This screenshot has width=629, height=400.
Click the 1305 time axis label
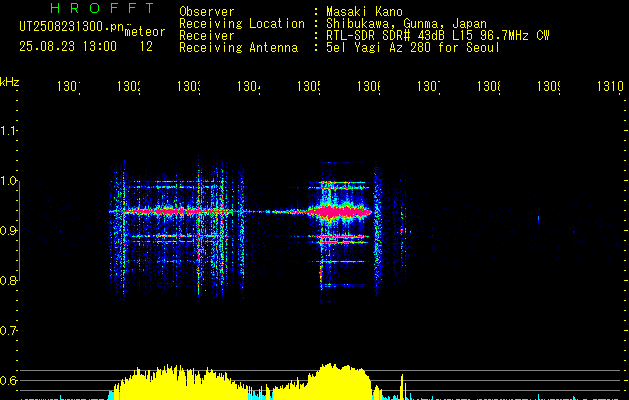click(309, 86)
